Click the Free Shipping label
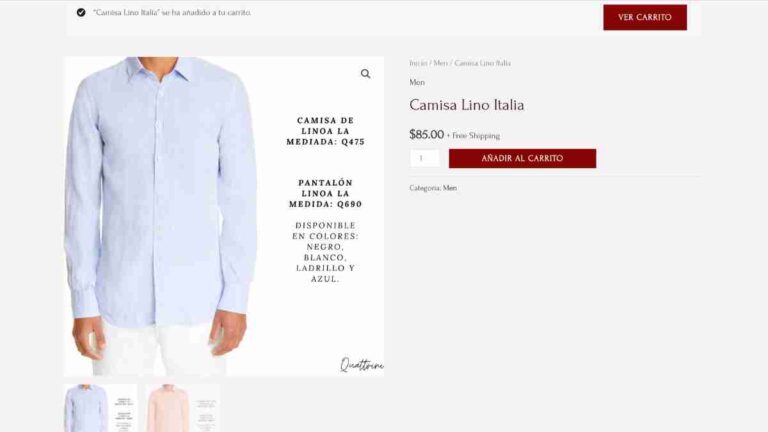The height and width of the screenshot is (432, 768). 473,136
